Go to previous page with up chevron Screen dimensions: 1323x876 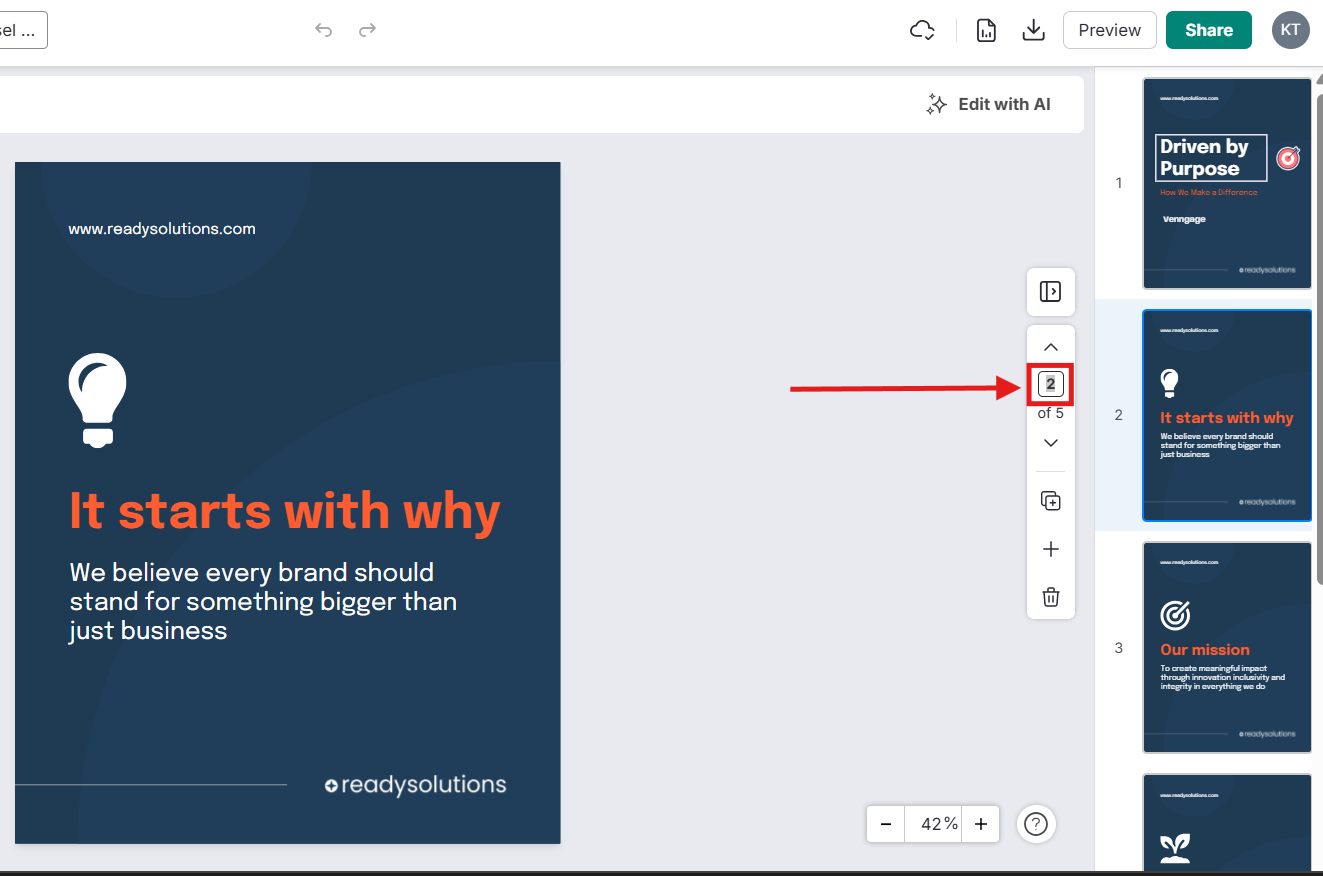click(1050, 347)
